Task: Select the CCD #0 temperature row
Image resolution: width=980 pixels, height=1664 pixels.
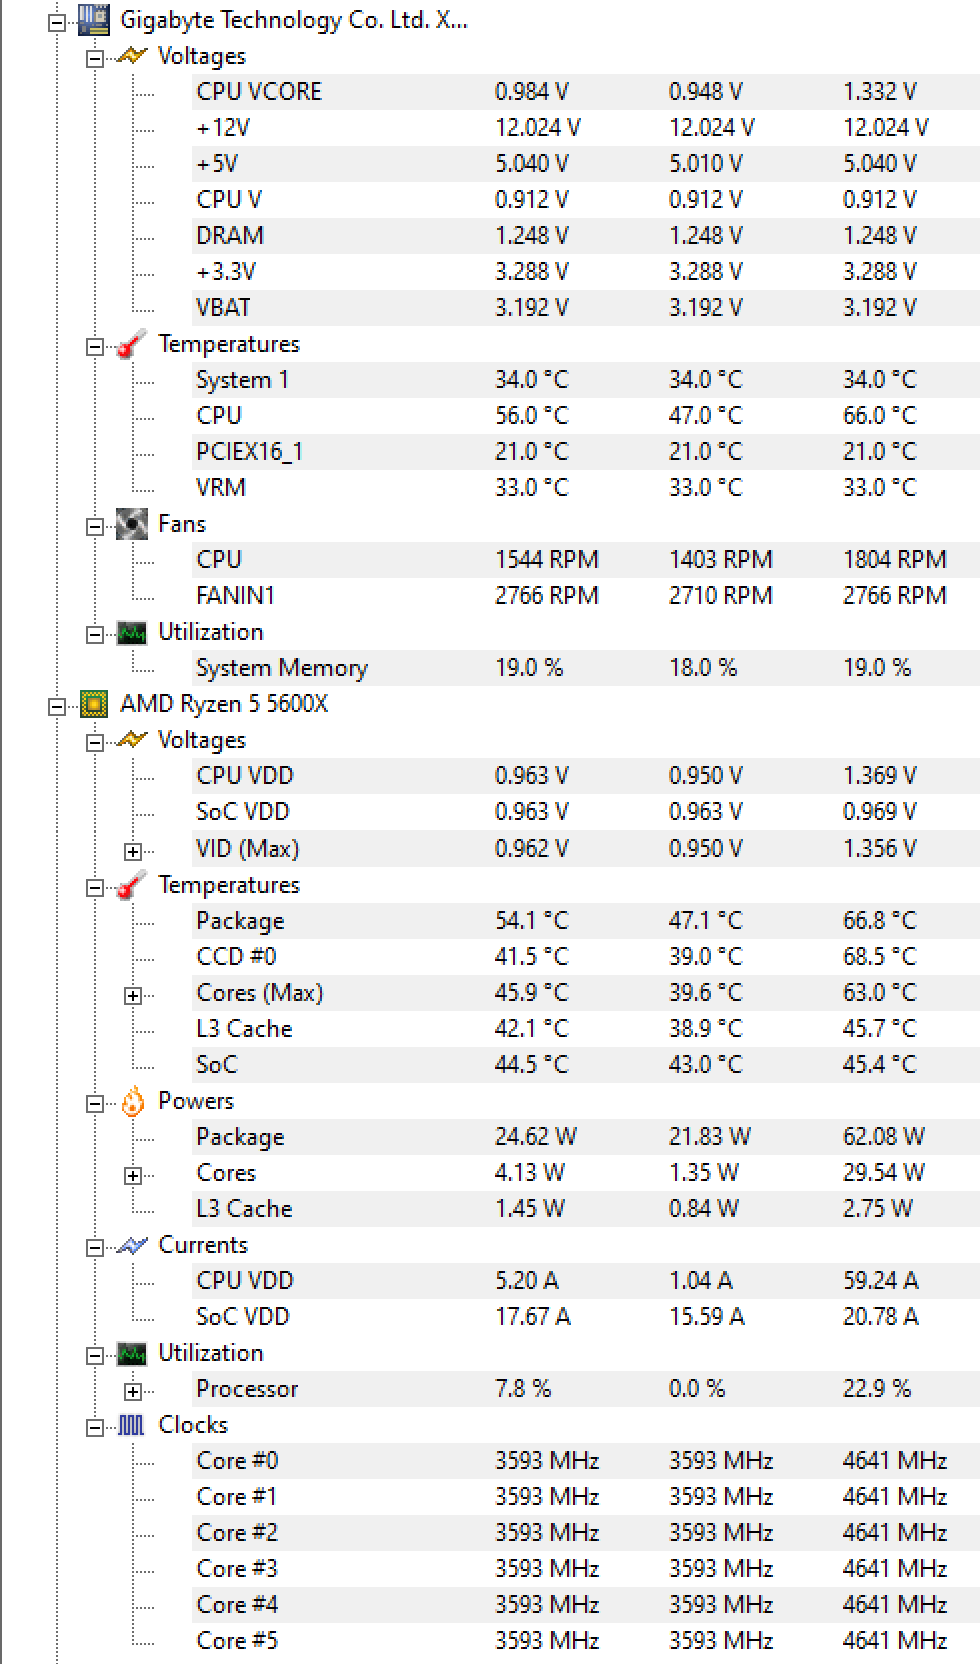Action: coord(586,957)
